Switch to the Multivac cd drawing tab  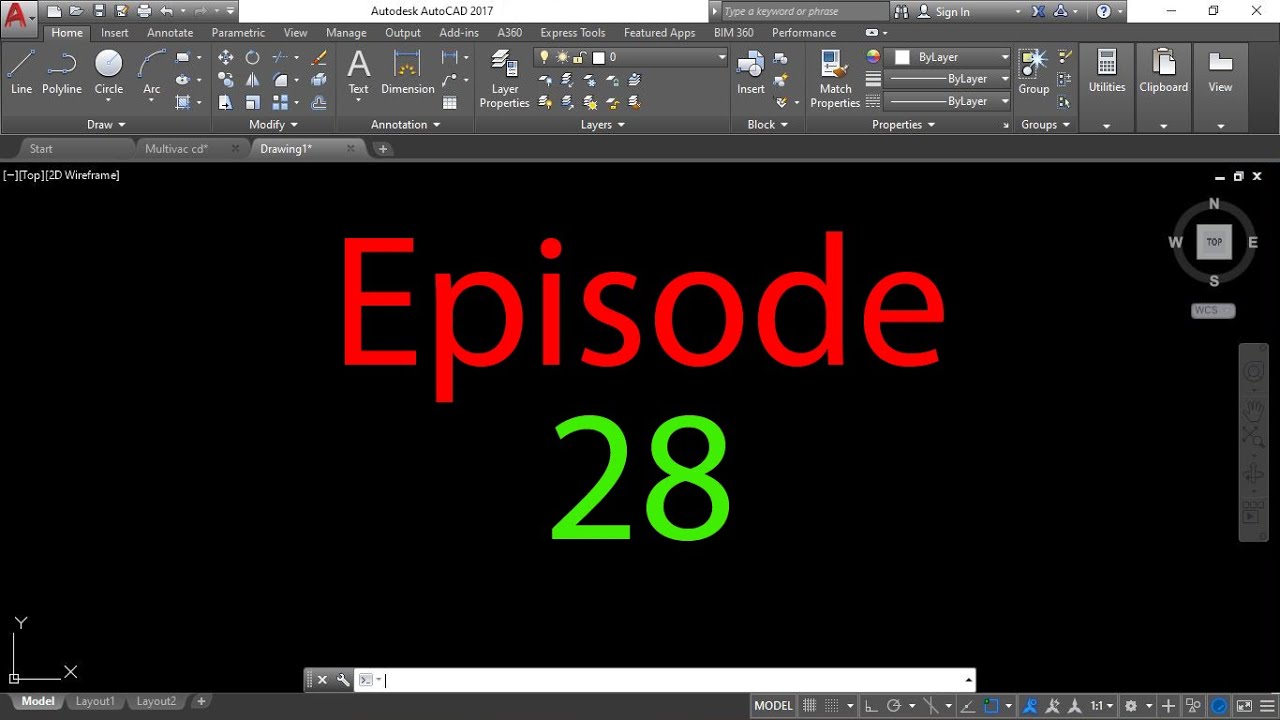tap(177, 149)
